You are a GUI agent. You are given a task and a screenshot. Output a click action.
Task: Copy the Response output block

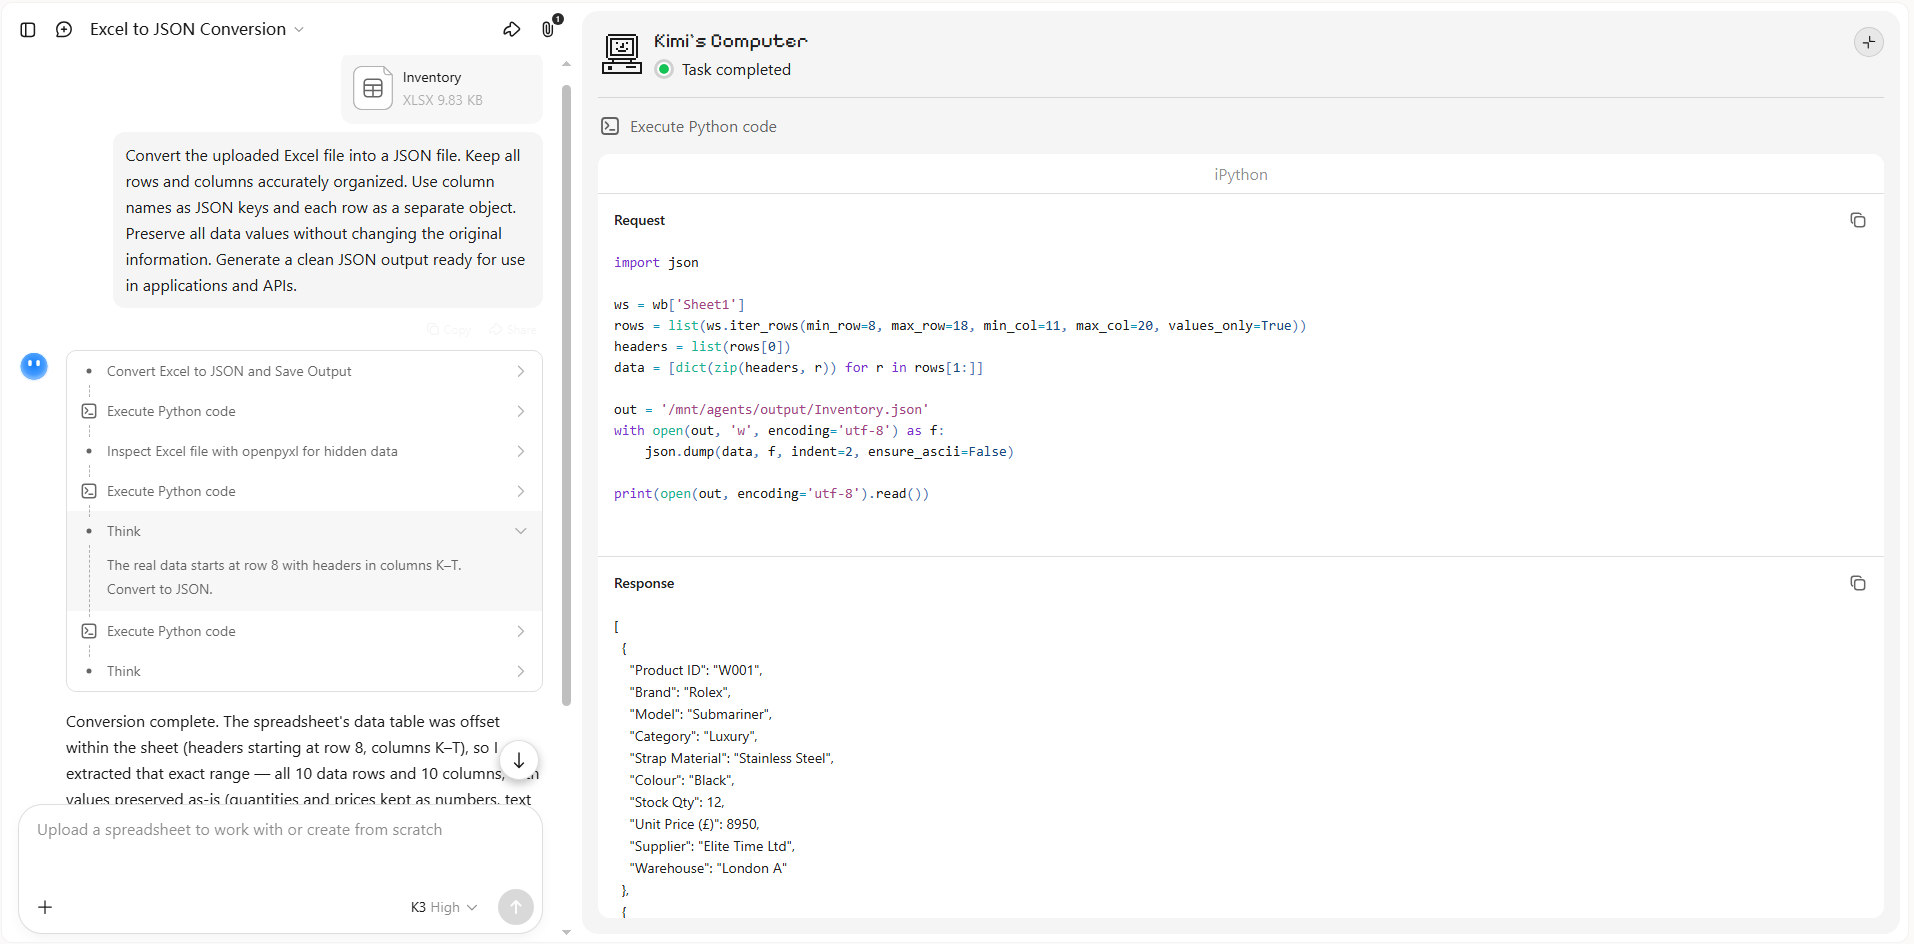point(1858,583)
